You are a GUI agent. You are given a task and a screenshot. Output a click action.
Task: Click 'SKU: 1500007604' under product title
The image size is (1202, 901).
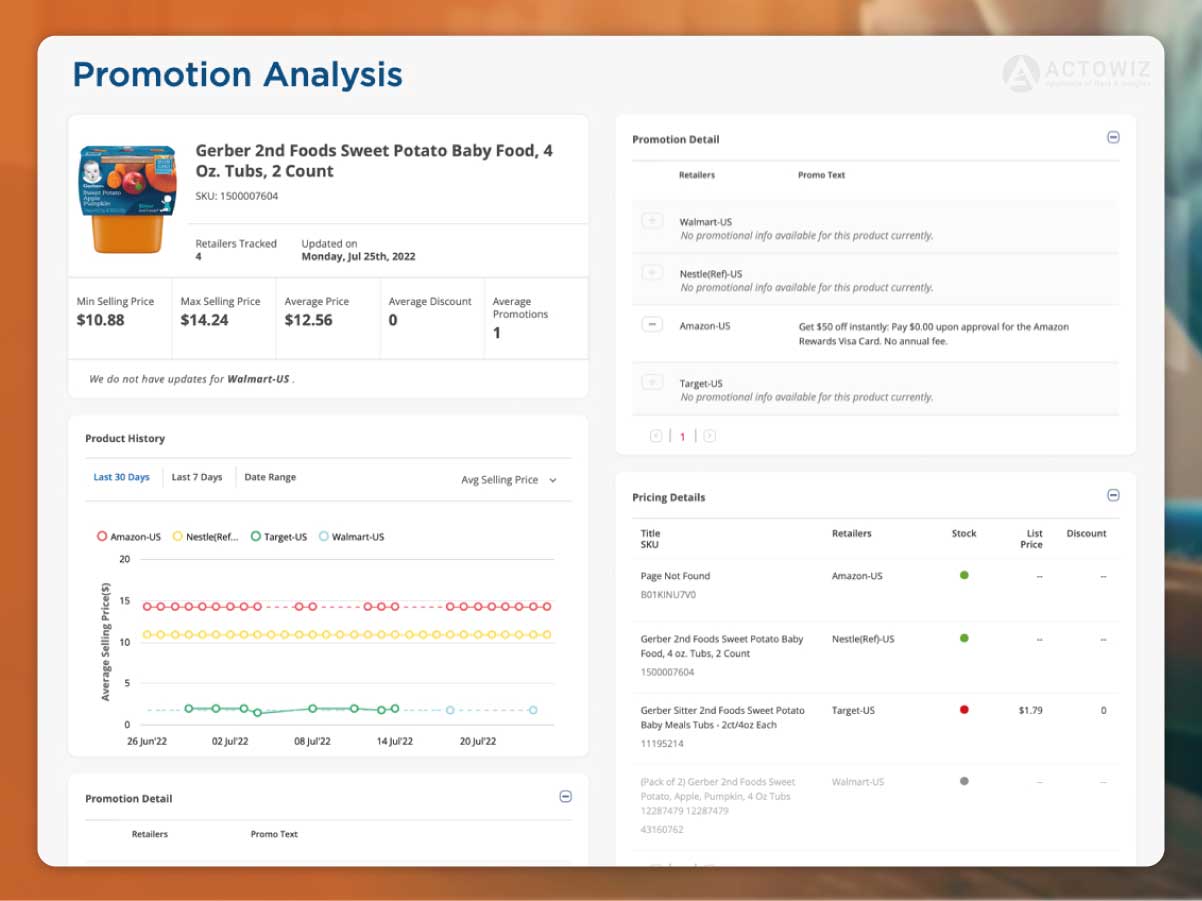coord(237,196)
